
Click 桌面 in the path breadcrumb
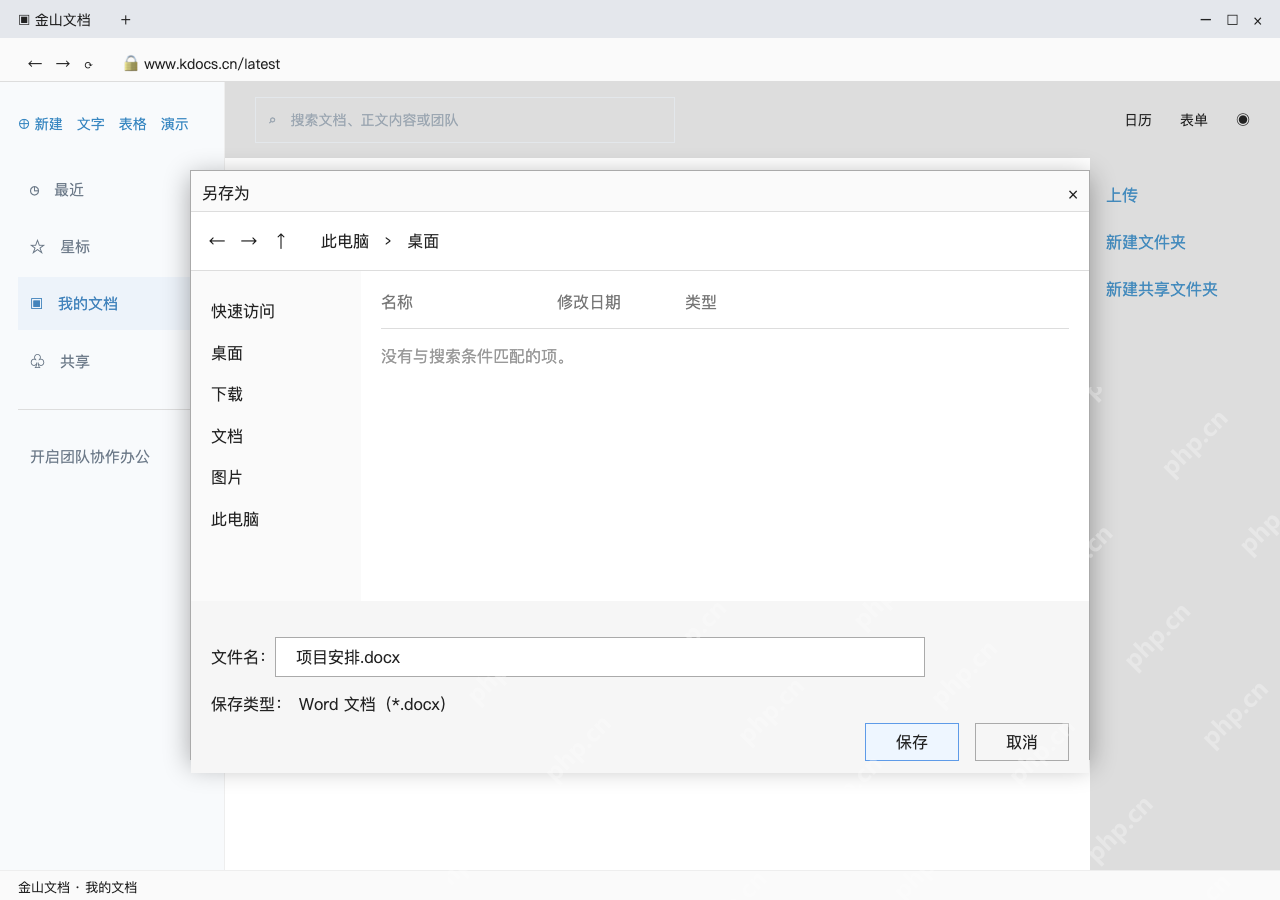pos(423,241)
